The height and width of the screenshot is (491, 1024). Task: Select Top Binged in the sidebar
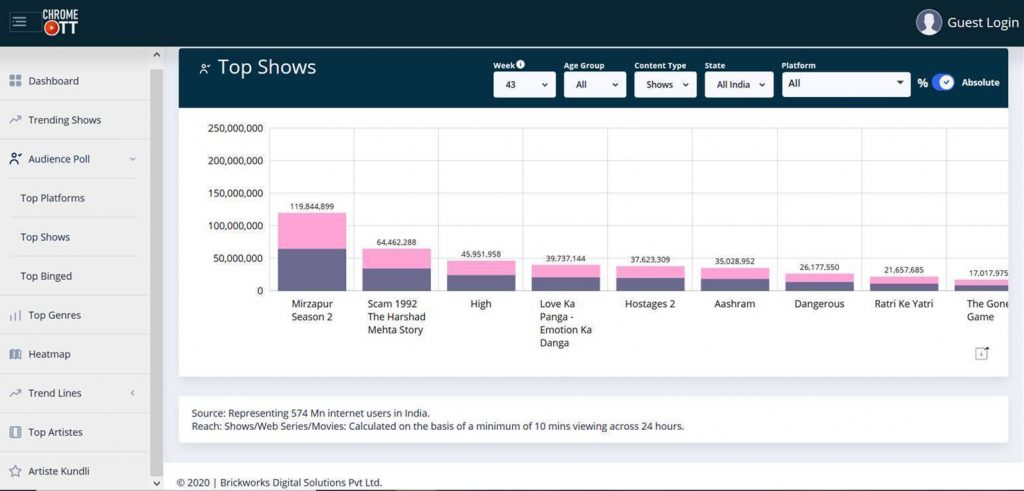pos(46,276)
